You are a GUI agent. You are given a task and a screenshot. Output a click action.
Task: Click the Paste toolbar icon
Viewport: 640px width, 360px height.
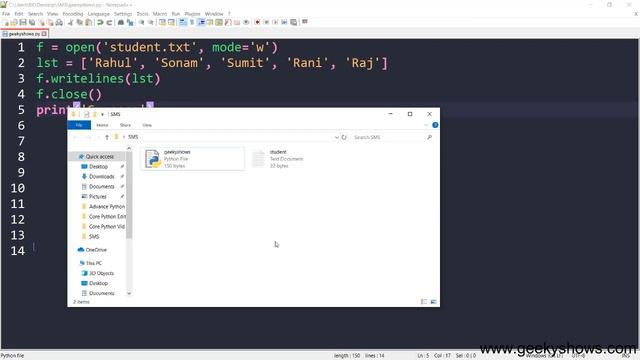[x=88, y=22]
